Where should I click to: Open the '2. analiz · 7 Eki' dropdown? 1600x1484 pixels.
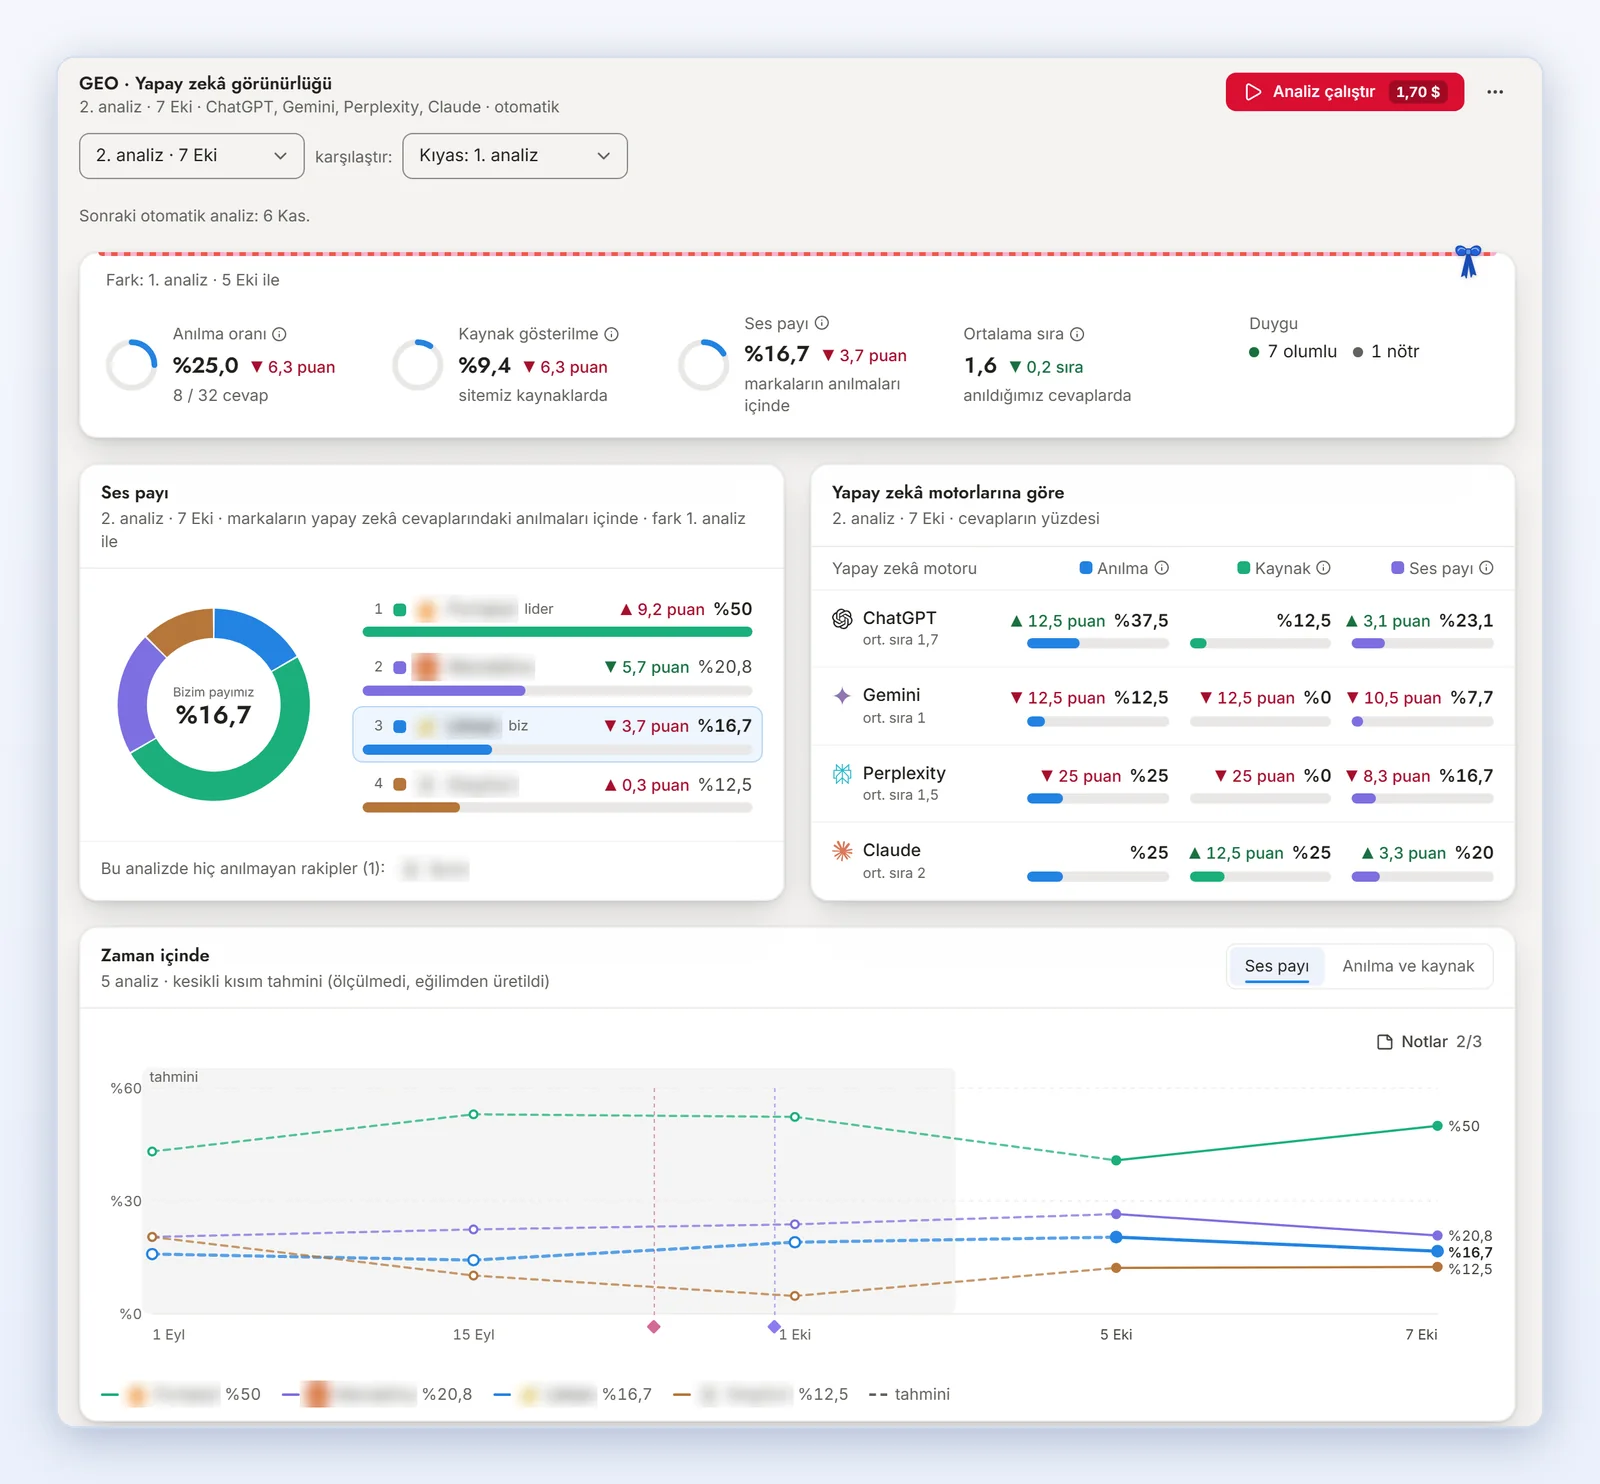pos(192,156)
